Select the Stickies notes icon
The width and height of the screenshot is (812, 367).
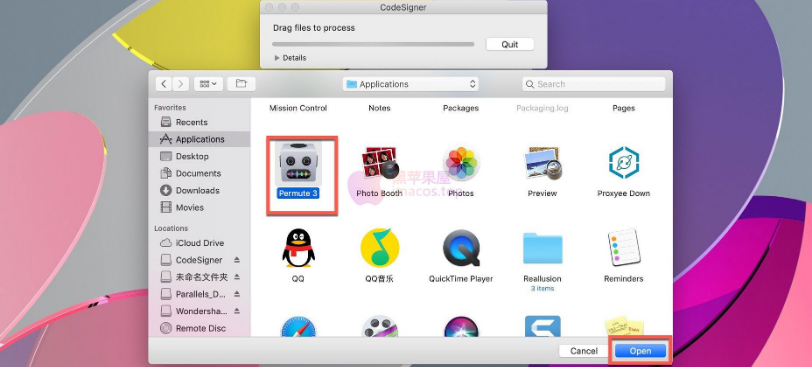624,327
